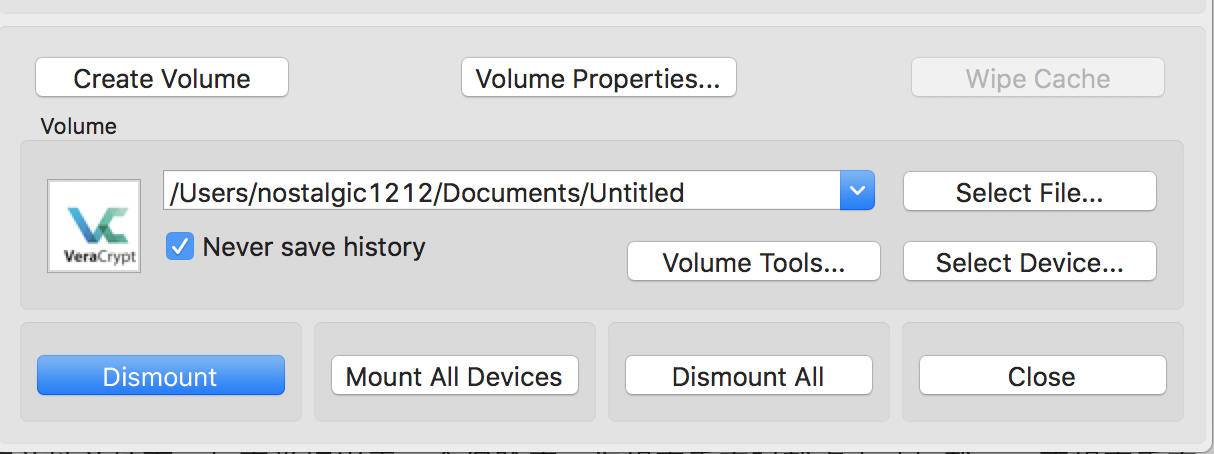The image size is (1214, 454).
Task: Dismount the selected volume
Action: click(x=160, y=376)
